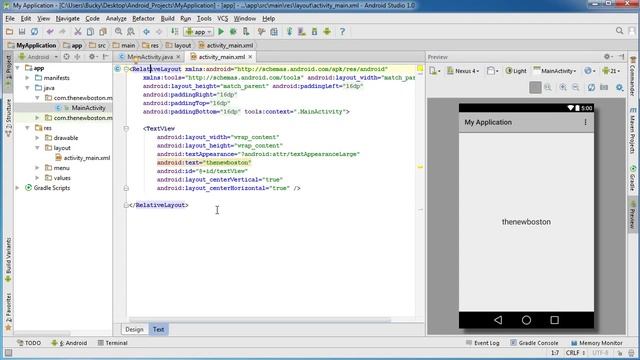
Task: Click the Help question mark icon
Action: 342,32
